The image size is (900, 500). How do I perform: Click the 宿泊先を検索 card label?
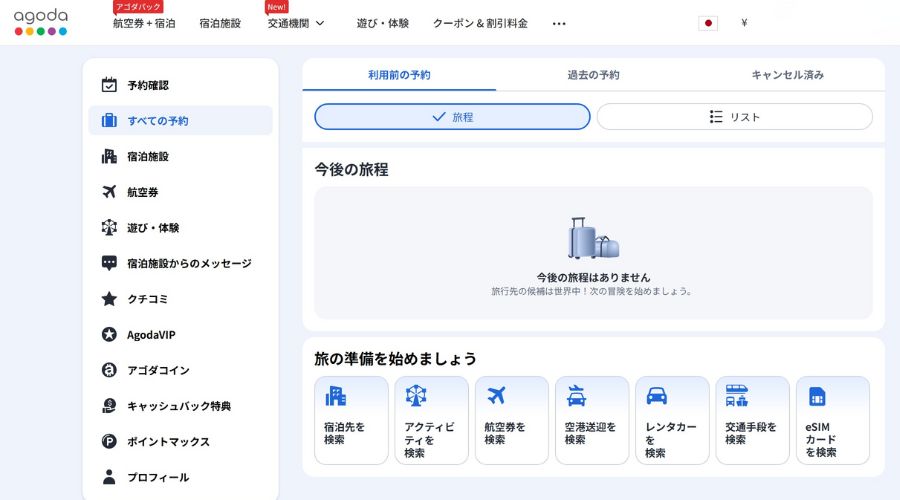[344, 433]
